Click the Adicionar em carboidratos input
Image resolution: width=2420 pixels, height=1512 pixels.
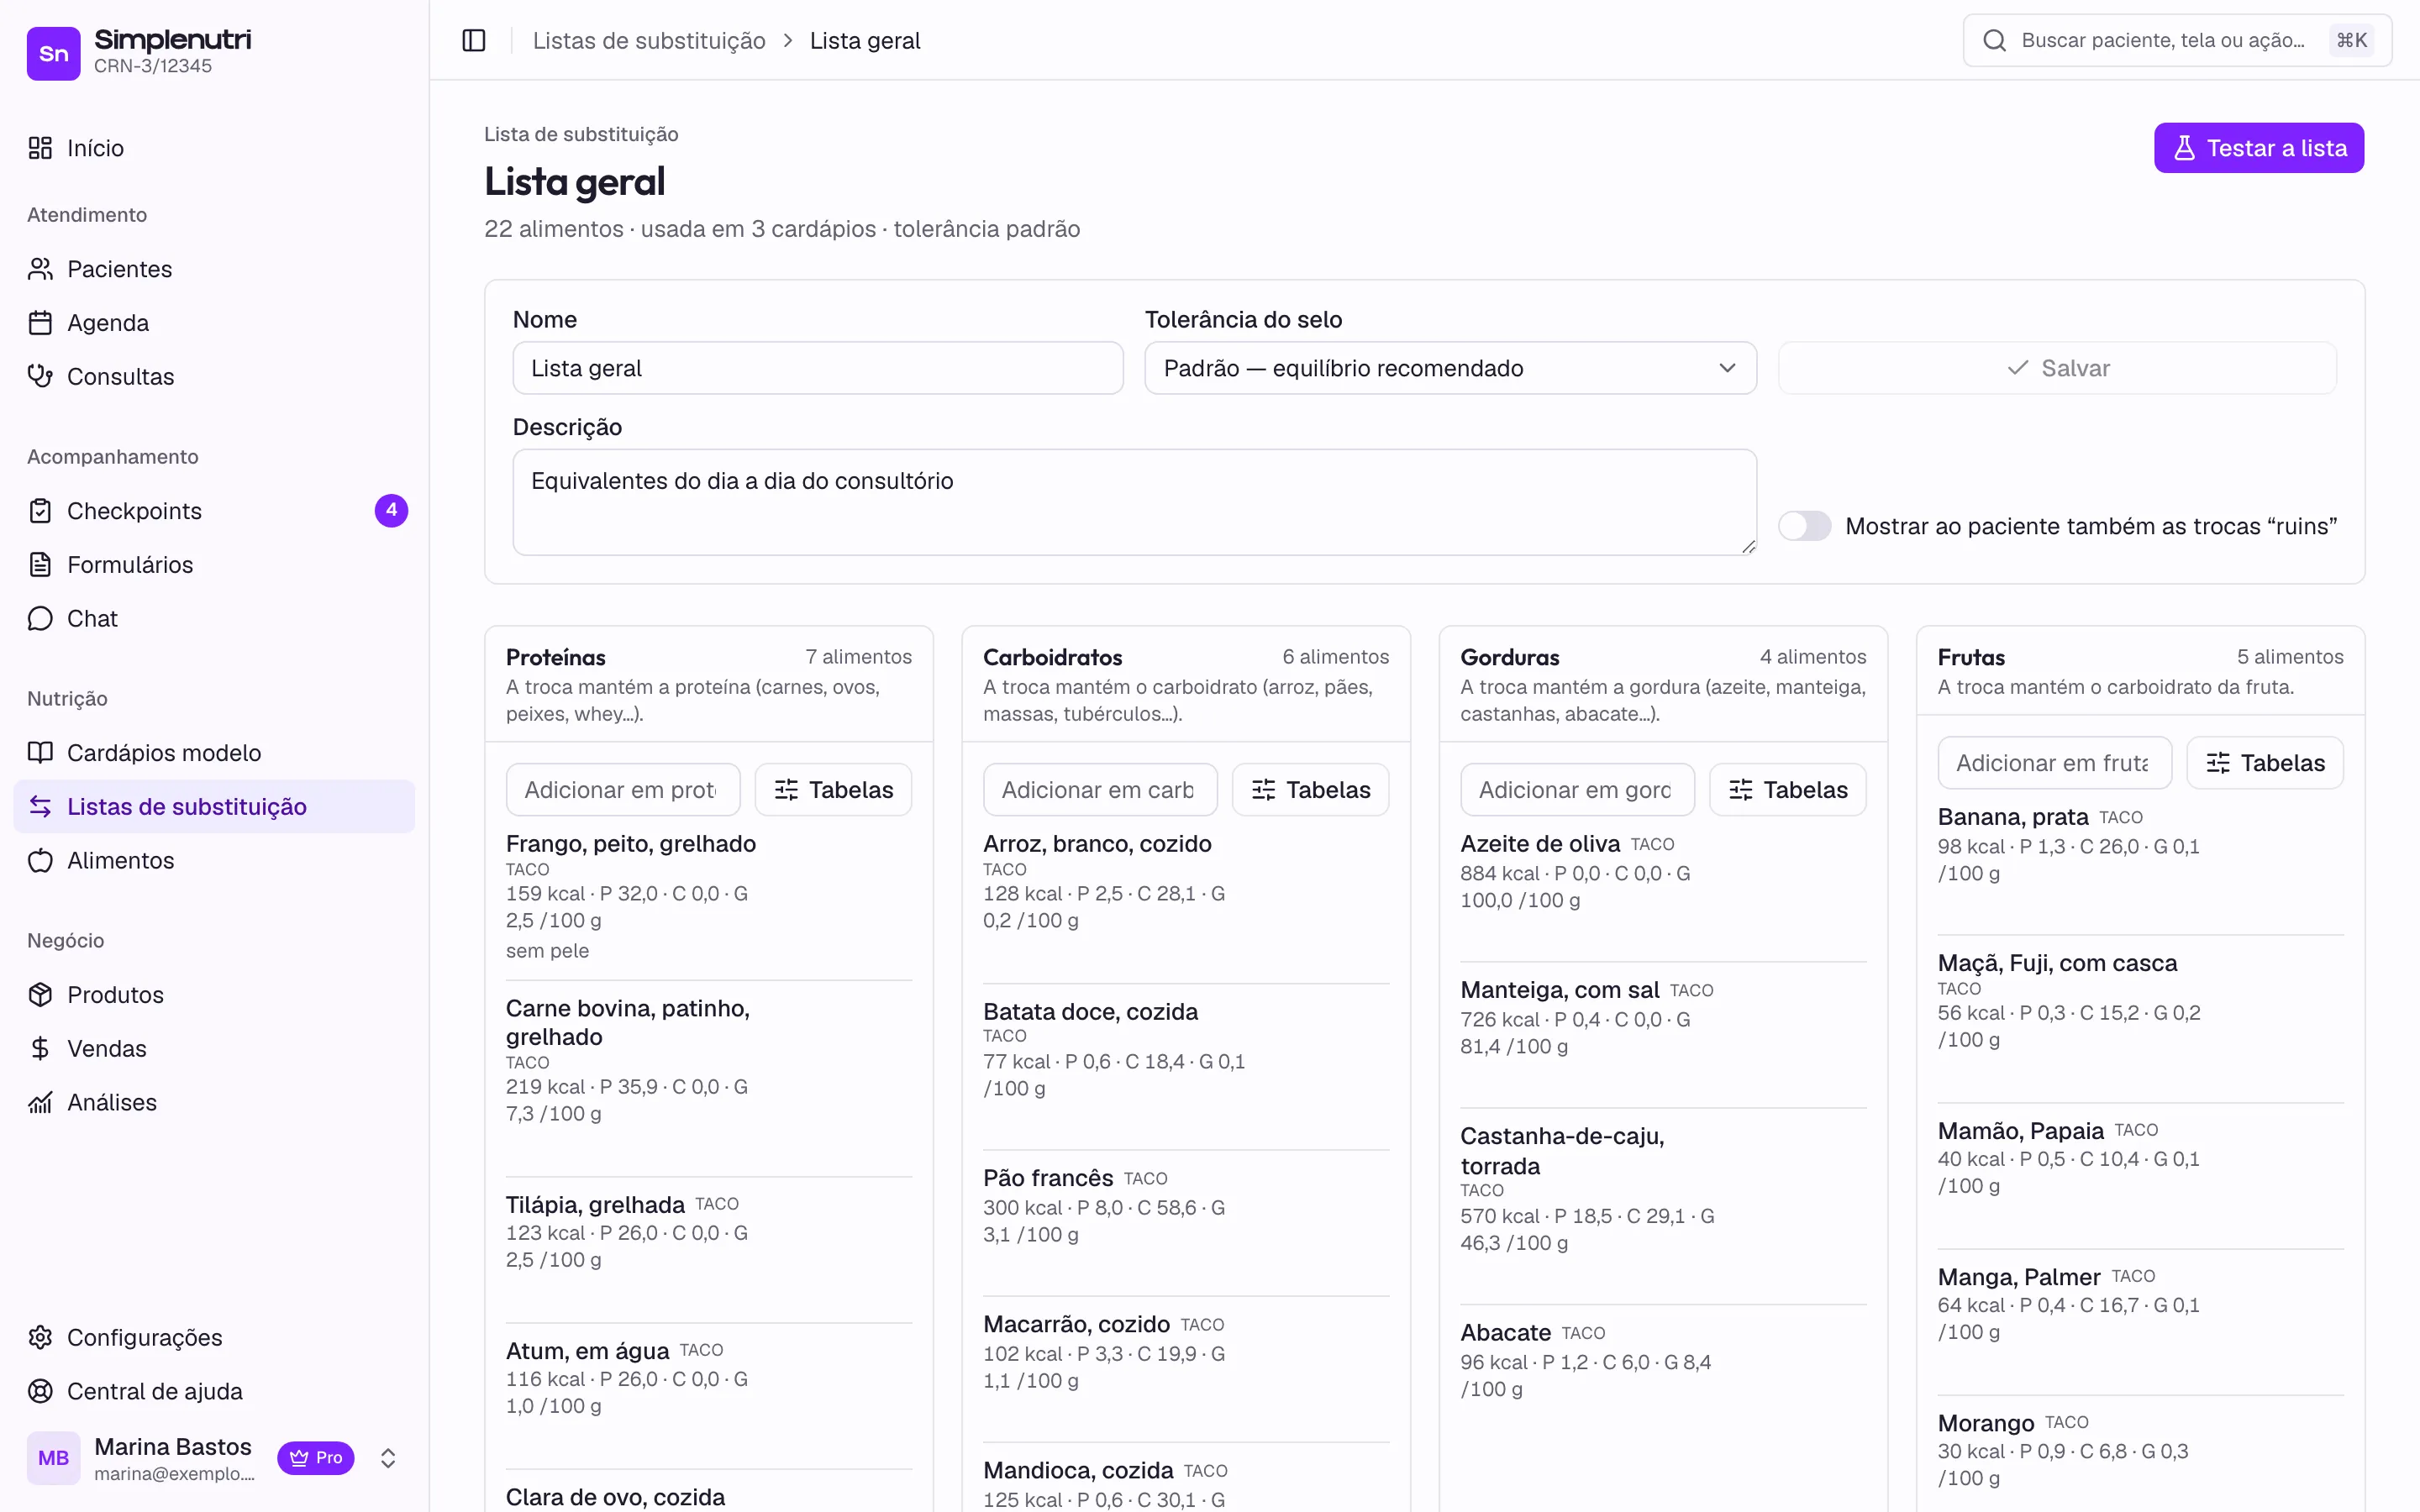pos(1100,790)
